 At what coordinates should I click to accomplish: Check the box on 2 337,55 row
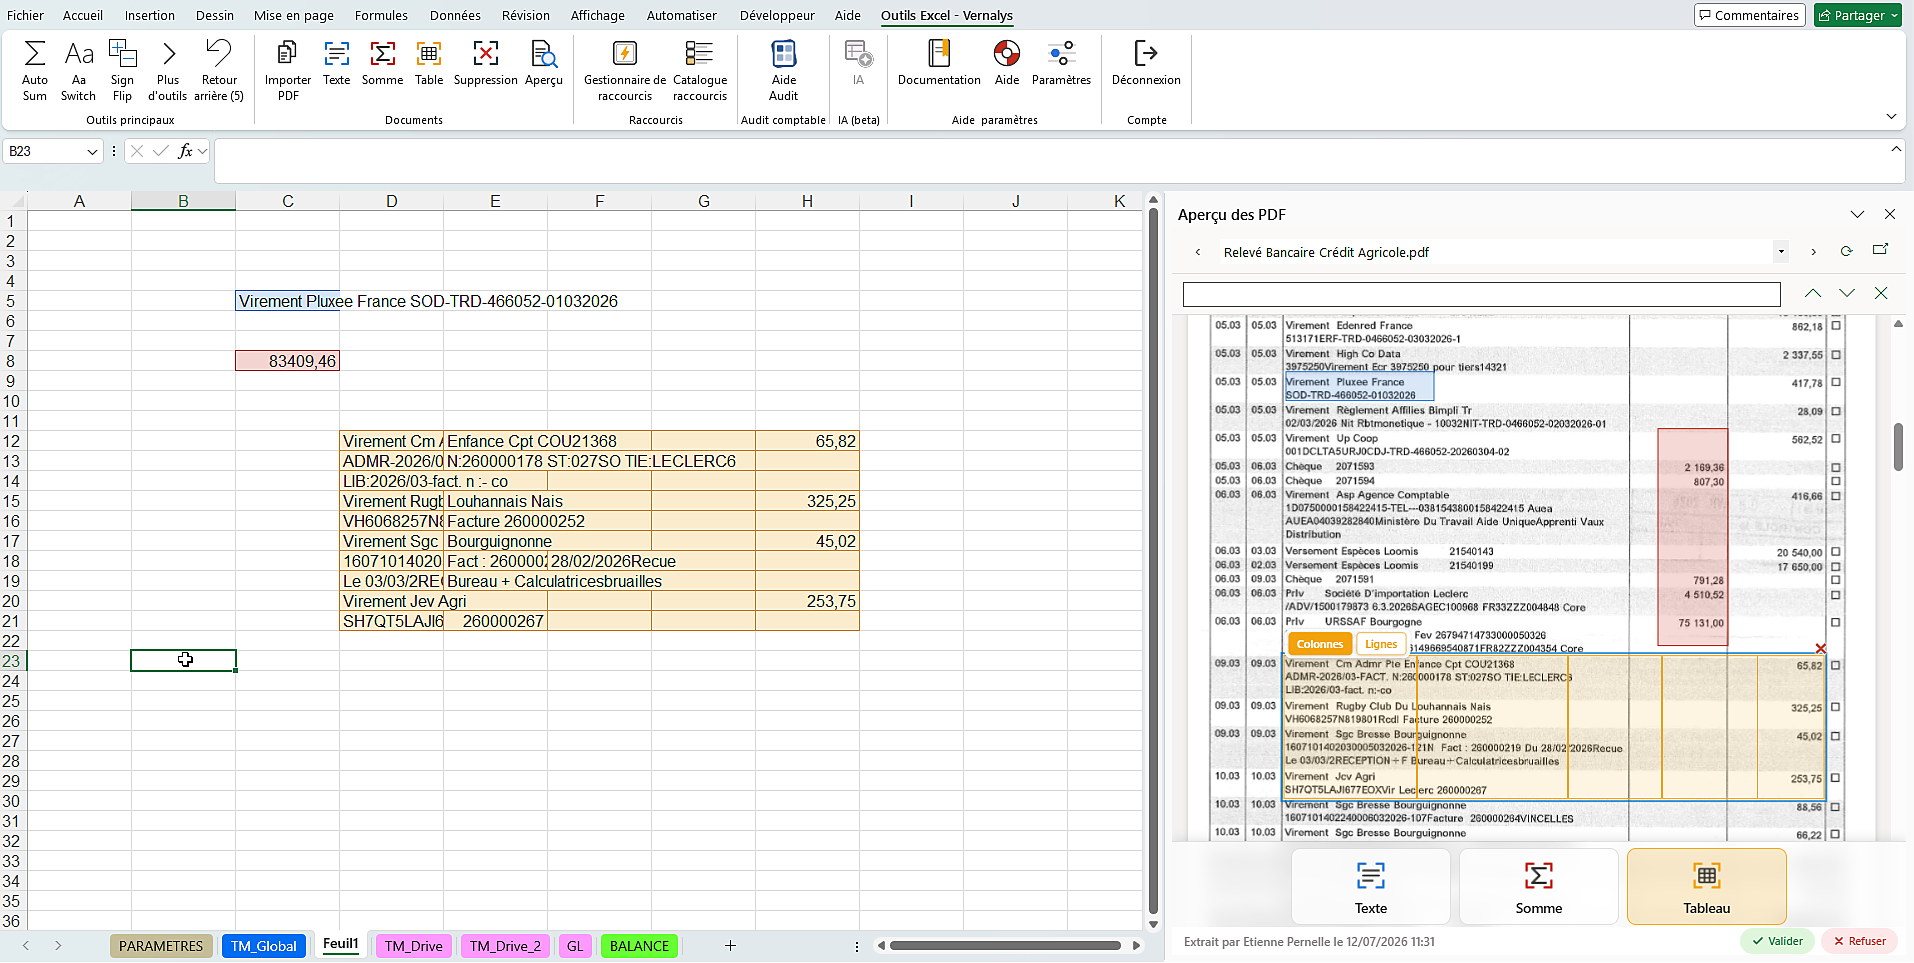click(1836, 355)
